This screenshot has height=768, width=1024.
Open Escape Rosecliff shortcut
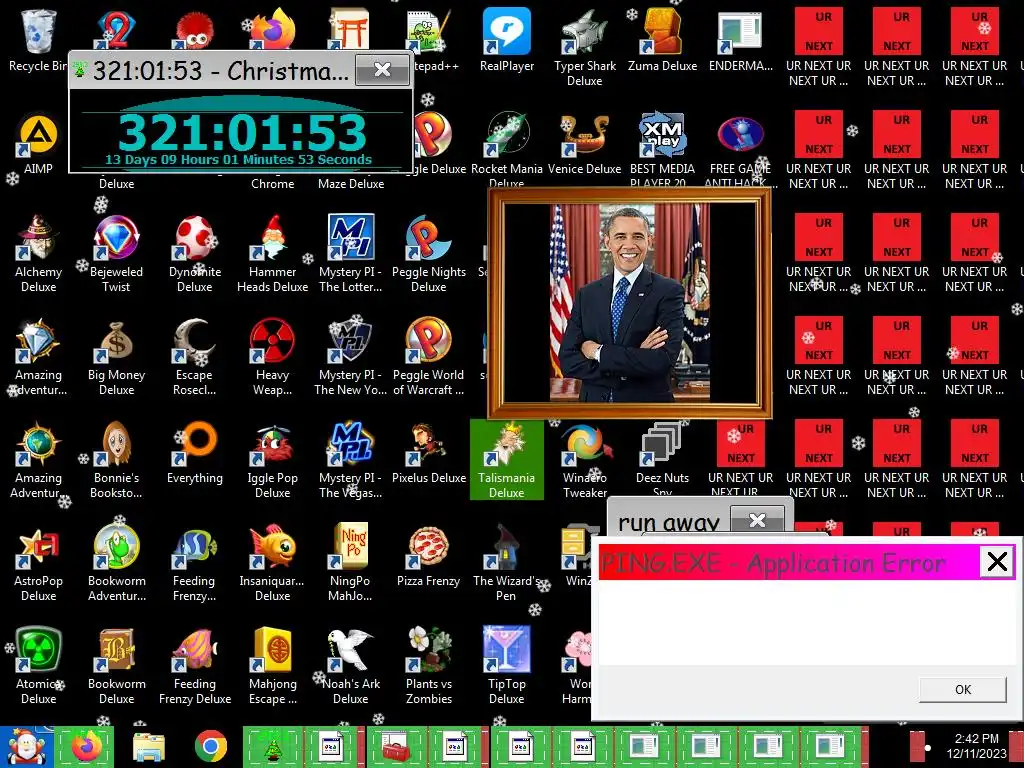[195, 356]
